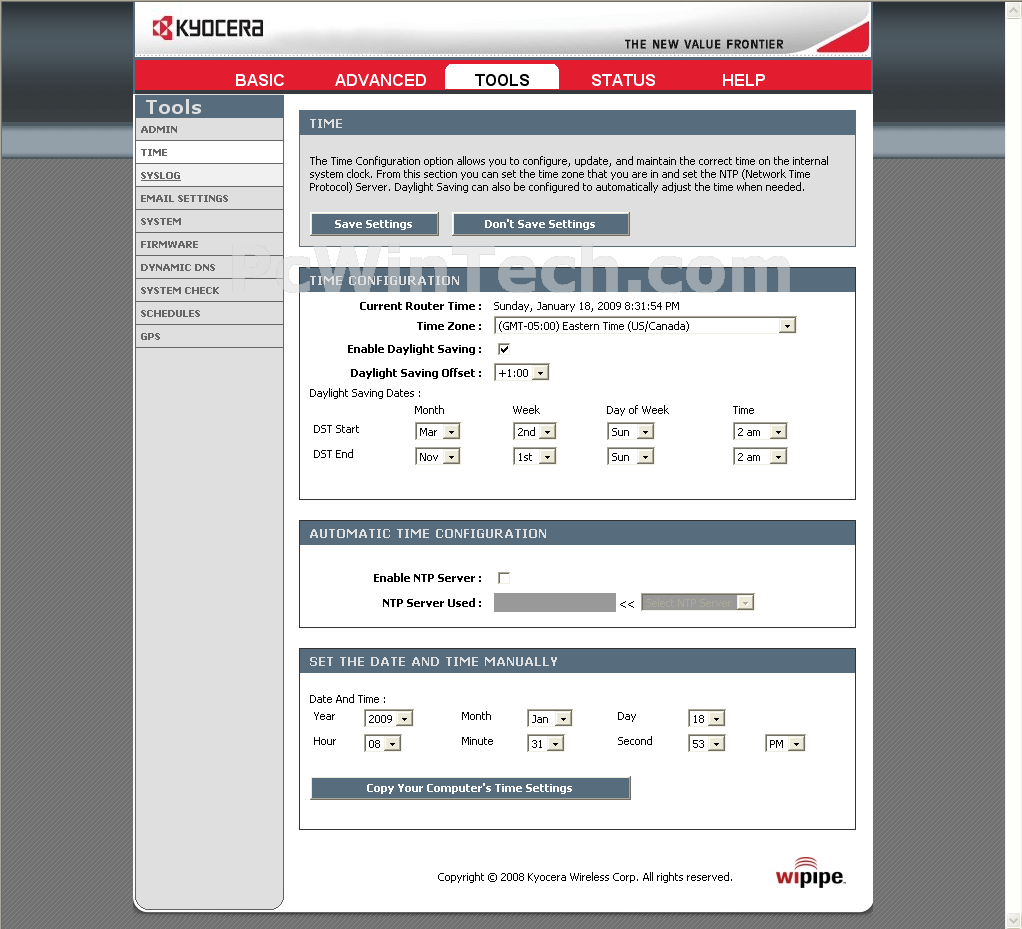Click the Kyocera logo
Screen dimensions: 1022x929
208,28
